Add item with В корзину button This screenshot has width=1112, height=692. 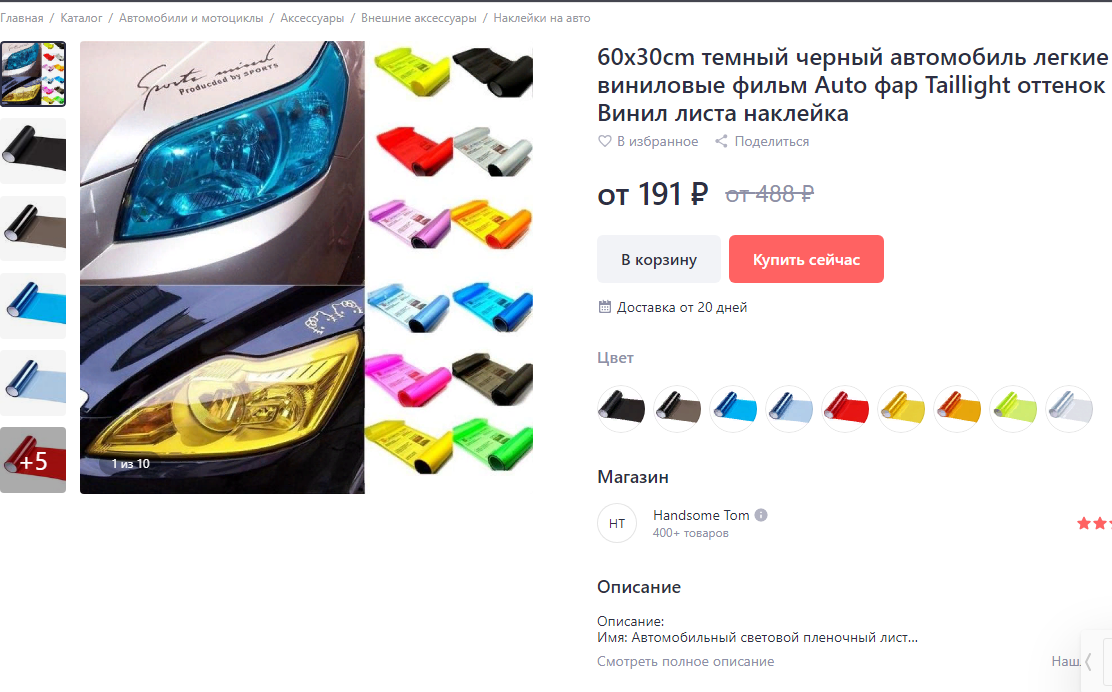(x=659, y=260)
